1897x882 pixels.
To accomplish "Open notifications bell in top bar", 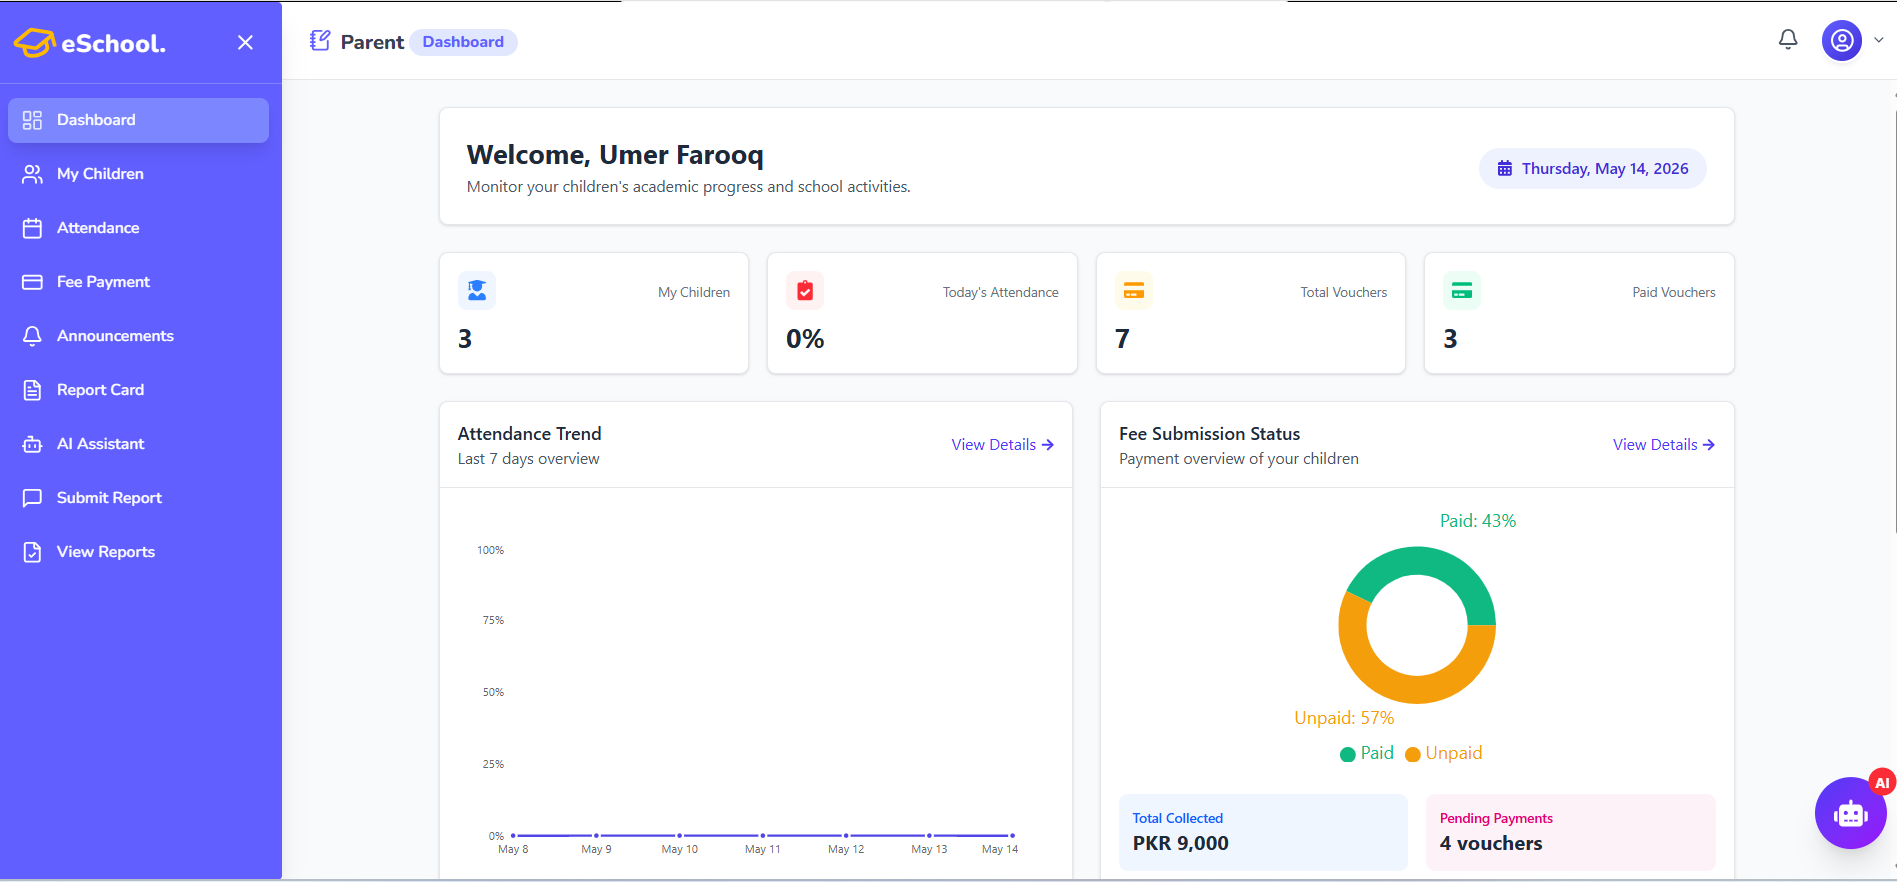I will pyautogui.click(x=1788, y=40).
